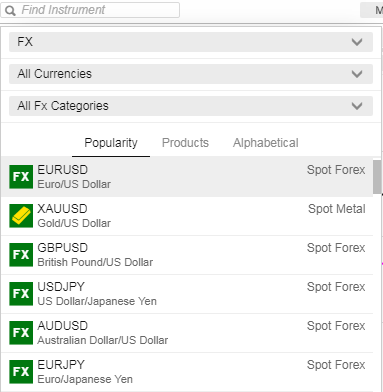The width and height of the screenshot is (383, 392).
Task: Click the partially visible button at top right
Action: click(372, 10)
